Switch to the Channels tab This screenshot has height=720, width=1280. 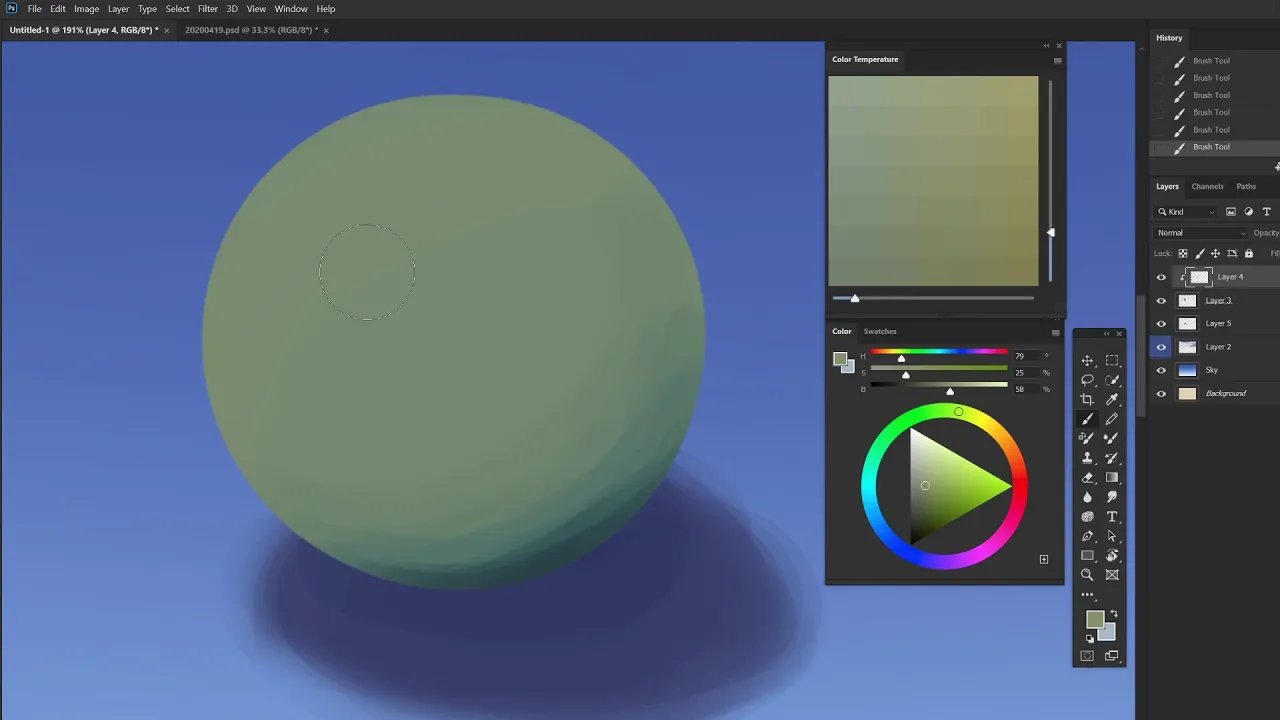pos(1207,186)
